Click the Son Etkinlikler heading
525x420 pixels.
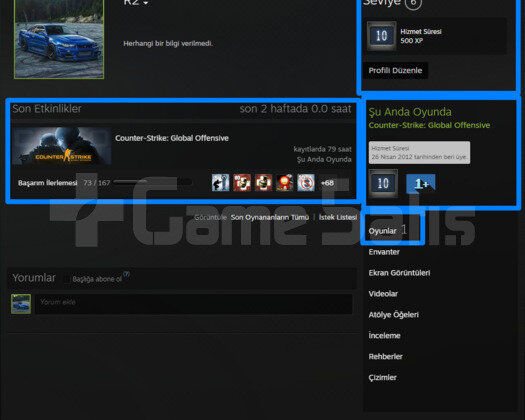(x=47, y=109)
